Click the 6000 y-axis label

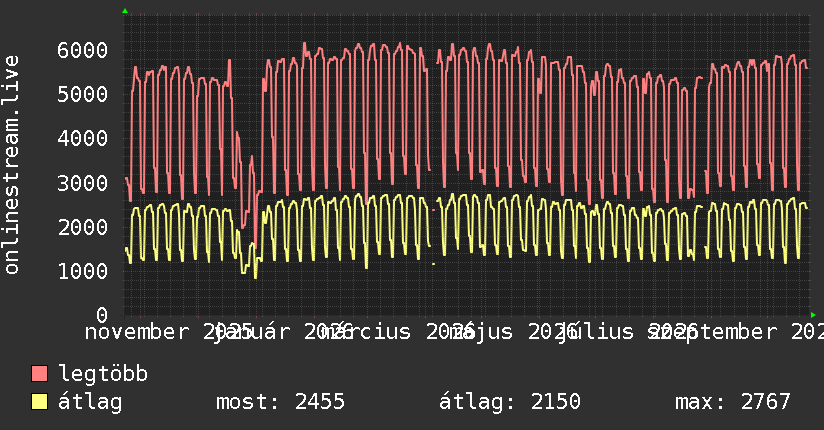click(x=83, y=50)
